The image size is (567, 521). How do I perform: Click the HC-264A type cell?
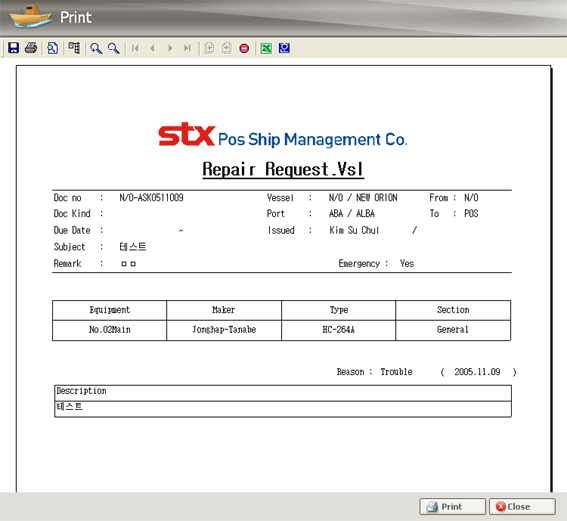tap(338, 330)
